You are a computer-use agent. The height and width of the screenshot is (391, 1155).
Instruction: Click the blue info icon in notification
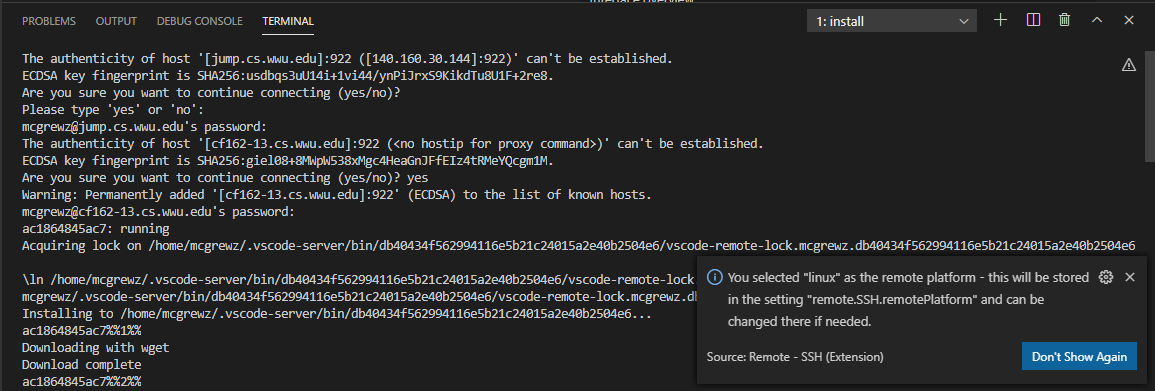714,278
